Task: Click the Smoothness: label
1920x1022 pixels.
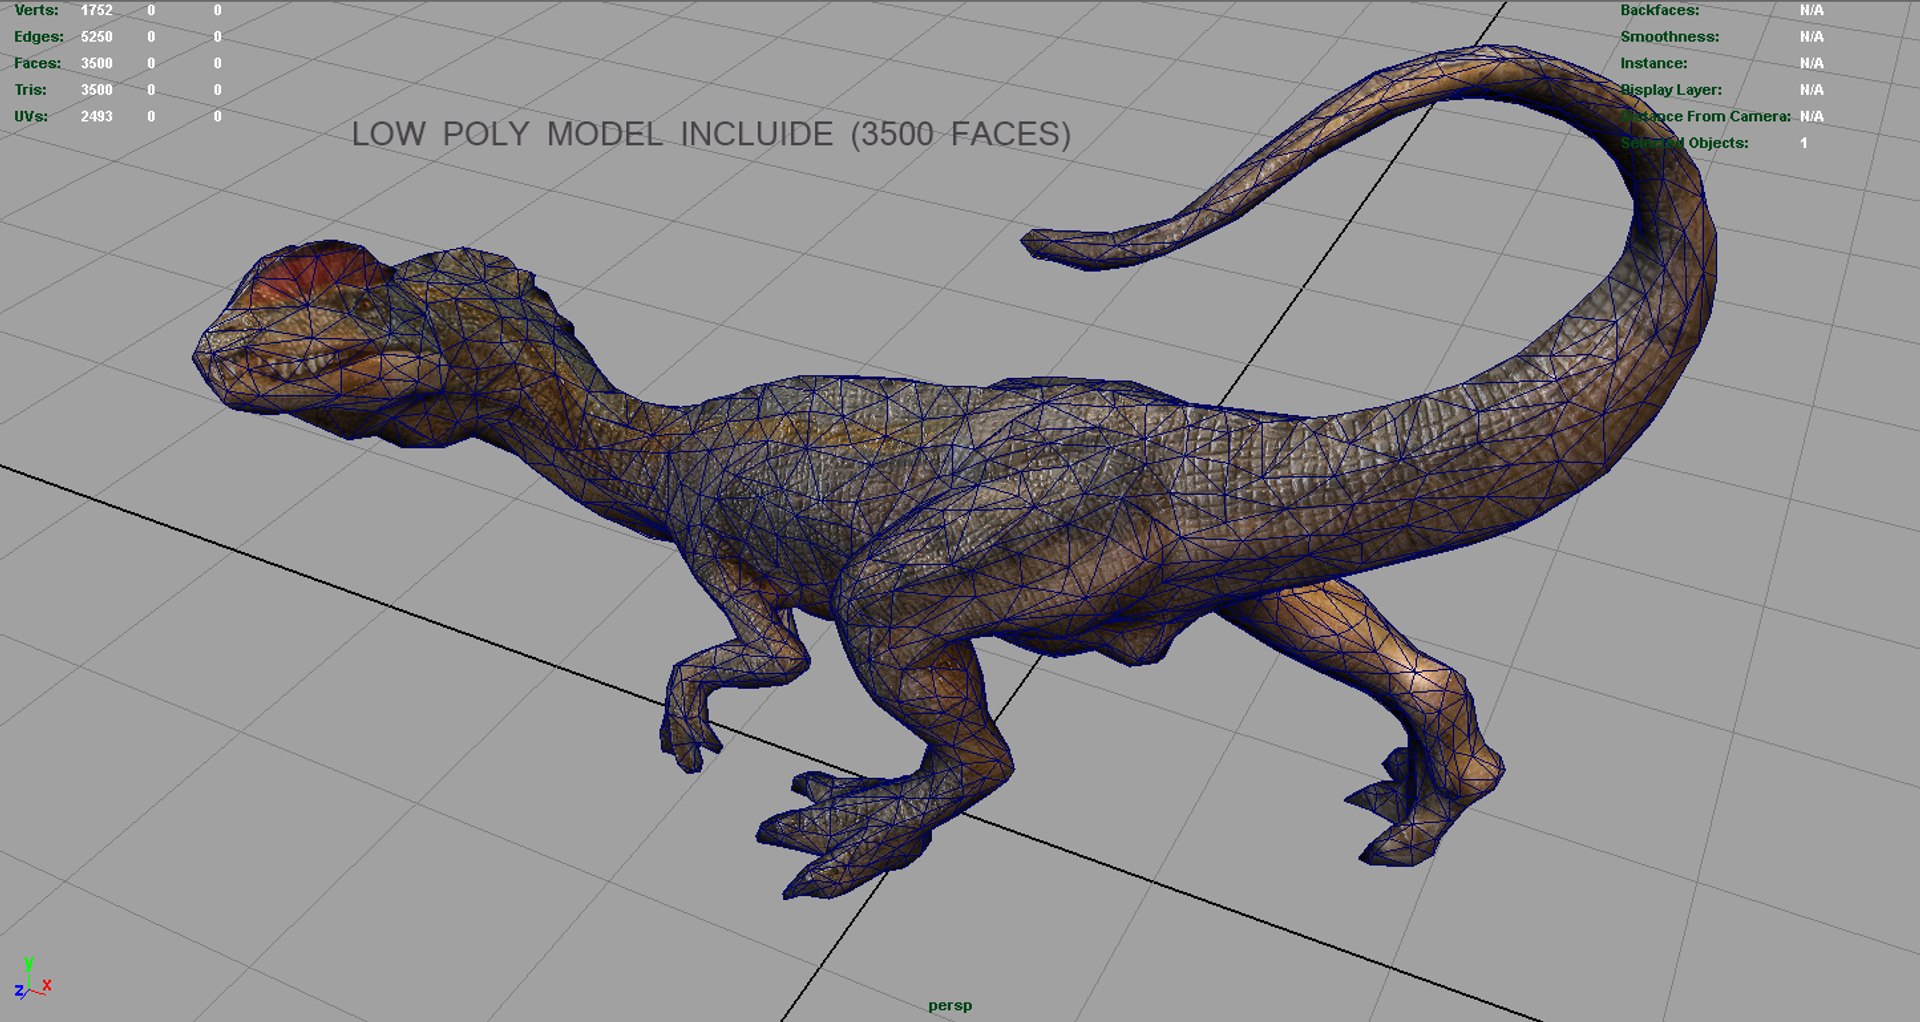Action: click(1669, 37)
